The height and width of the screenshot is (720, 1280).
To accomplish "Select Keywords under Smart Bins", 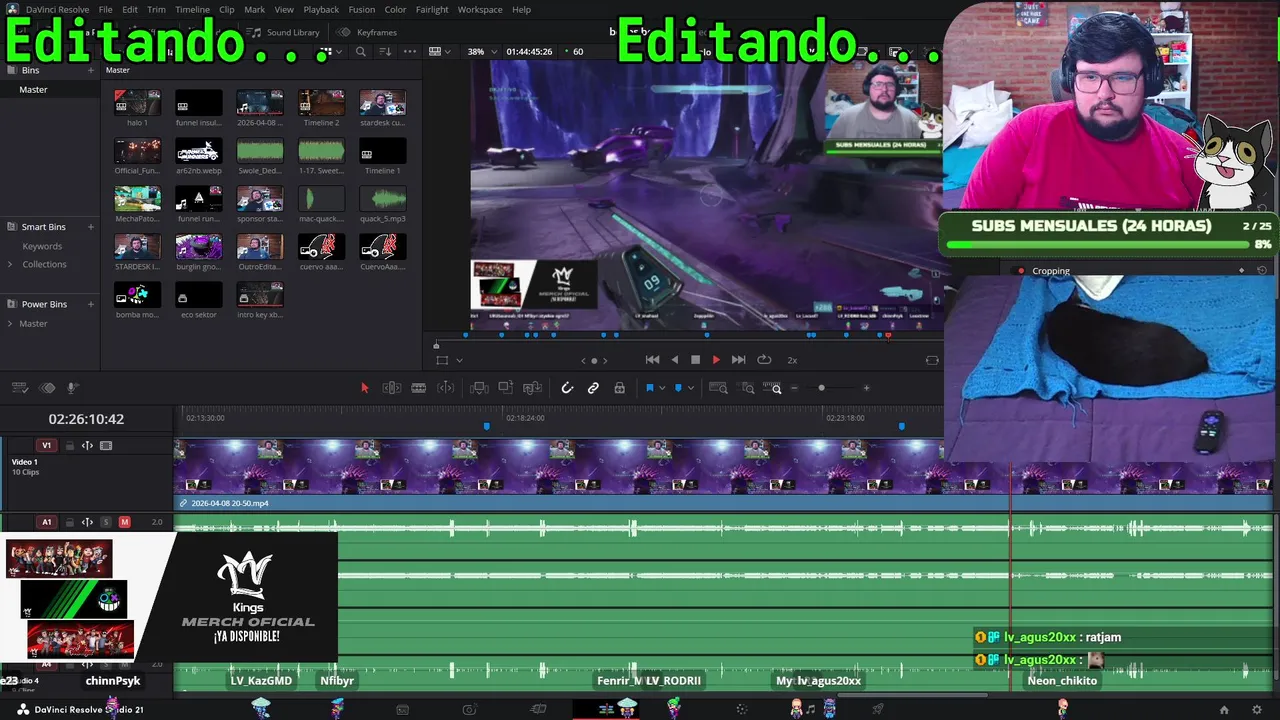I will point(42,246).
